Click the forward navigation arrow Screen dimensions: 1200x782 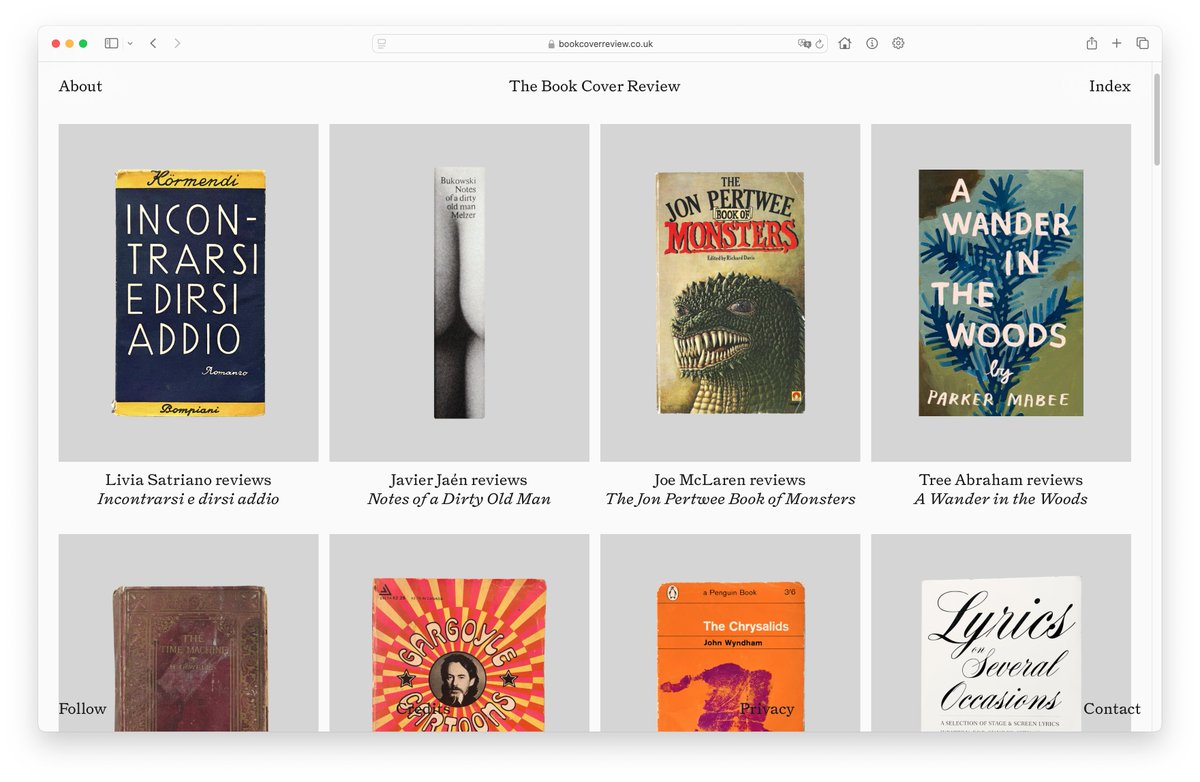click(178, 43)
